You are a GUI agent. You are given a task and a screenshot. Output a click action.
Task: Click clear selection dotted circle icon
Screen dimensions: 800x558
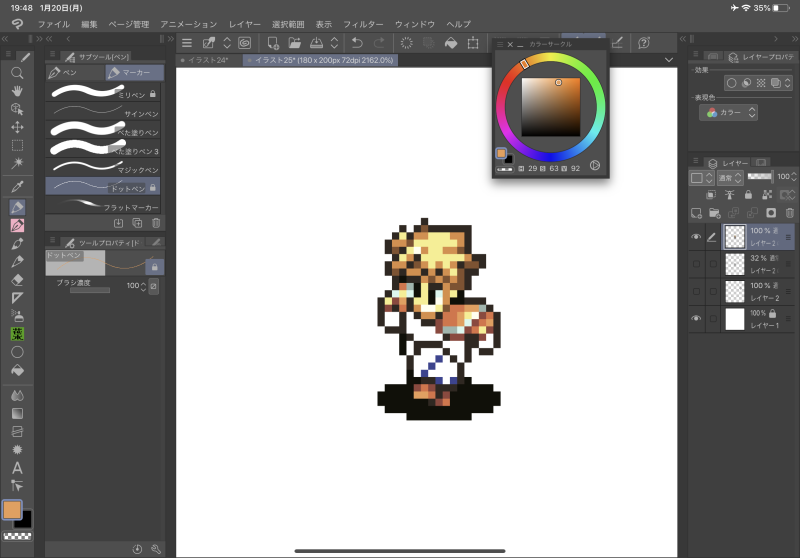tap(407, 43)
